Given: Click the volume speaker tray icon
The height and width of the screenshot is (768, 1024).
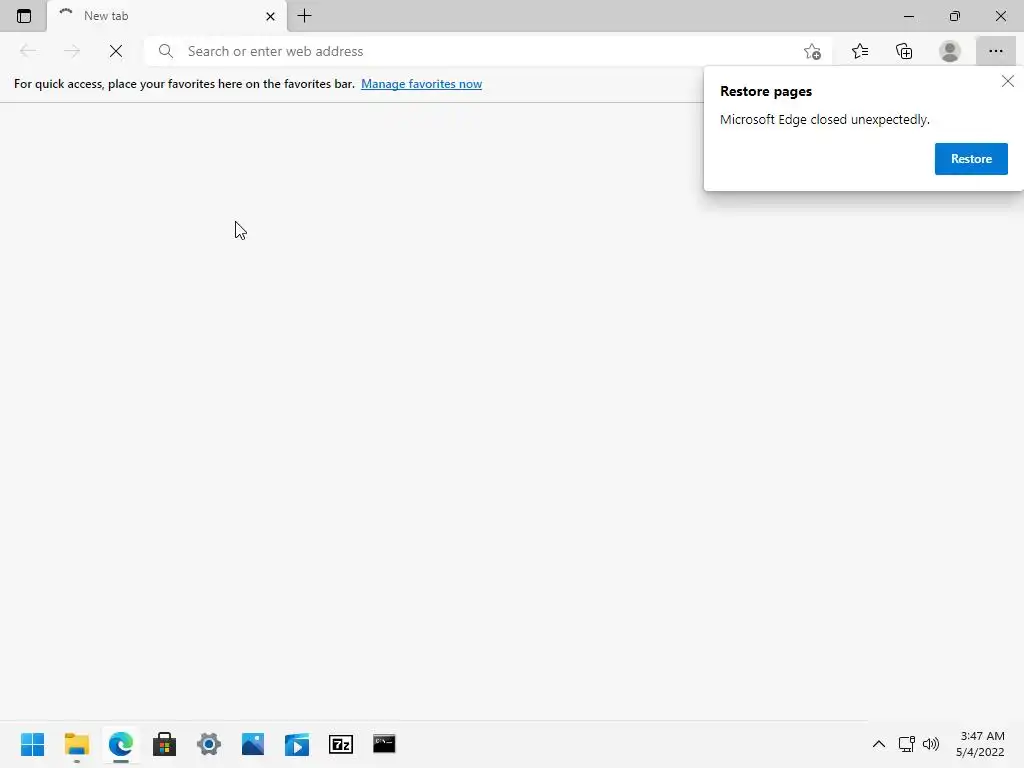Looking at the screenshot, I should (x=931, y=744).
